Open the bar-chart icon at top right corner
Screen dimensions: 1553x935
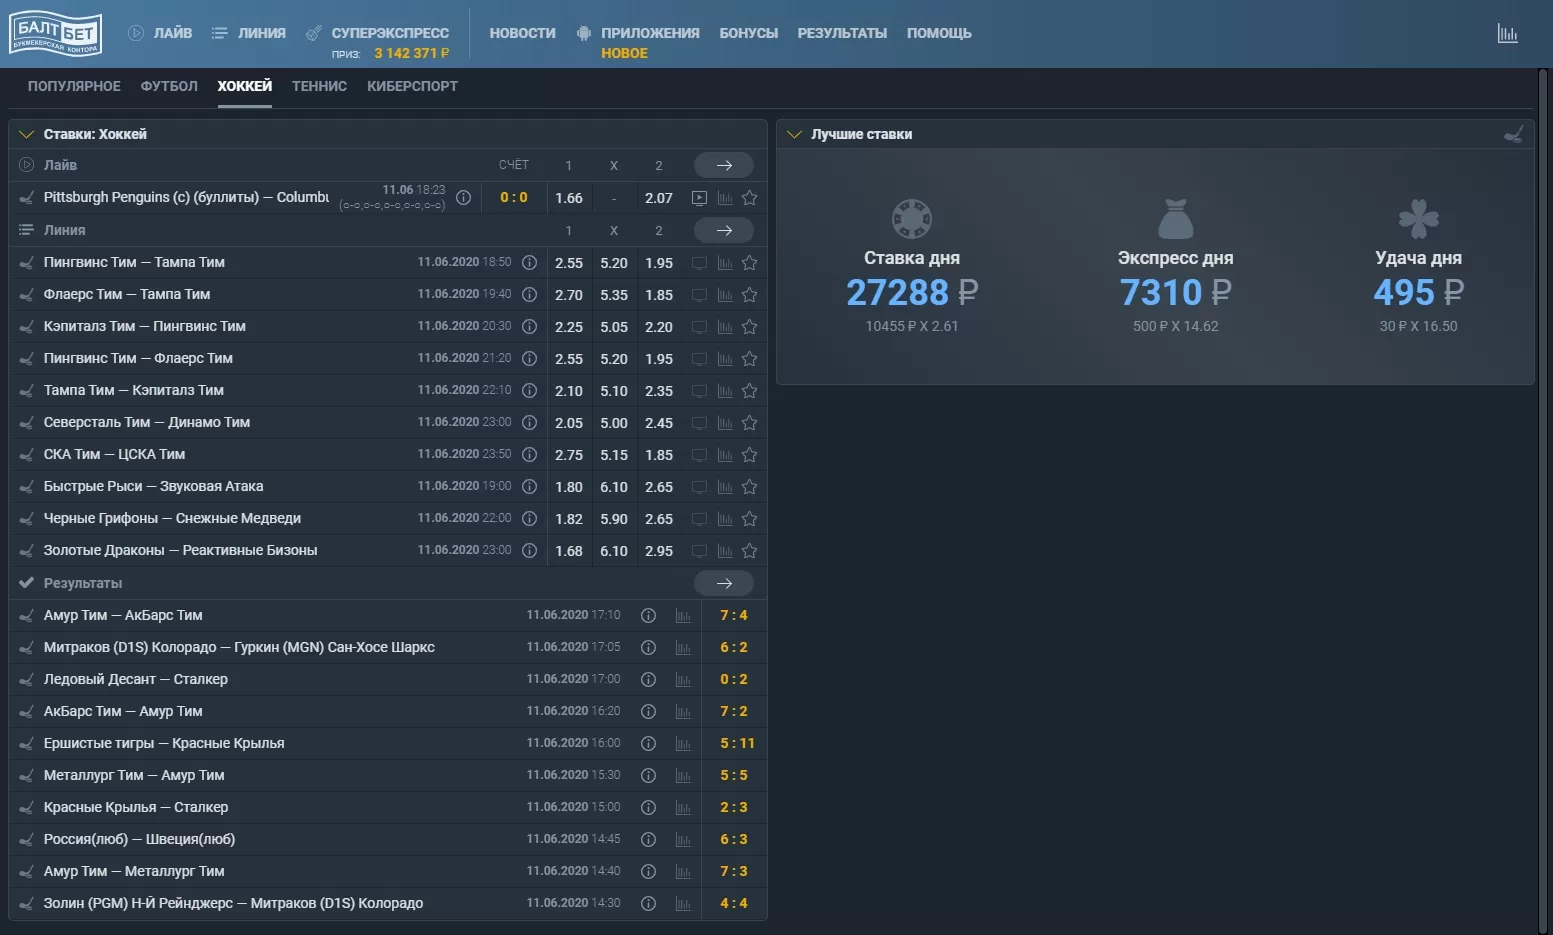1508,32
